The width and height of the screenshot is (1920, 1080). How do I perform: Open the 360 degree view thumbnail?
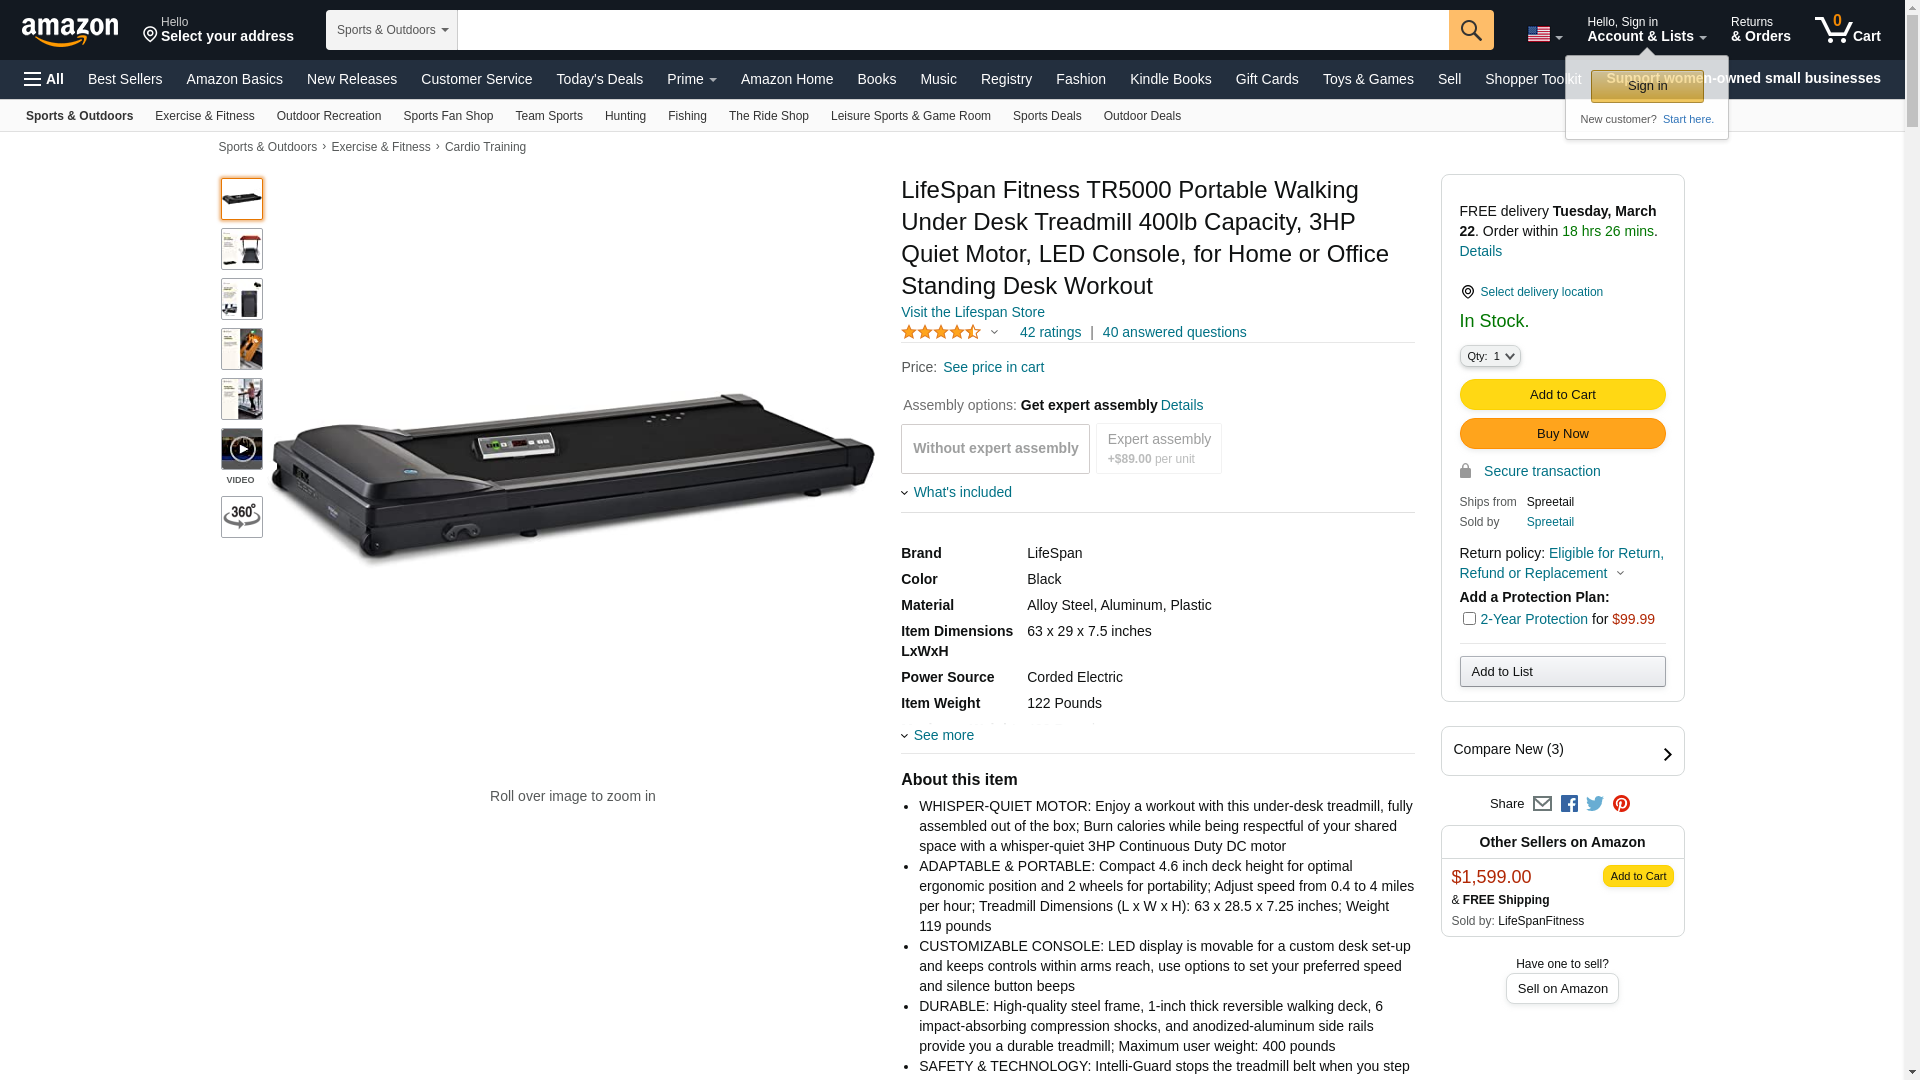click(x=242, y=517)
